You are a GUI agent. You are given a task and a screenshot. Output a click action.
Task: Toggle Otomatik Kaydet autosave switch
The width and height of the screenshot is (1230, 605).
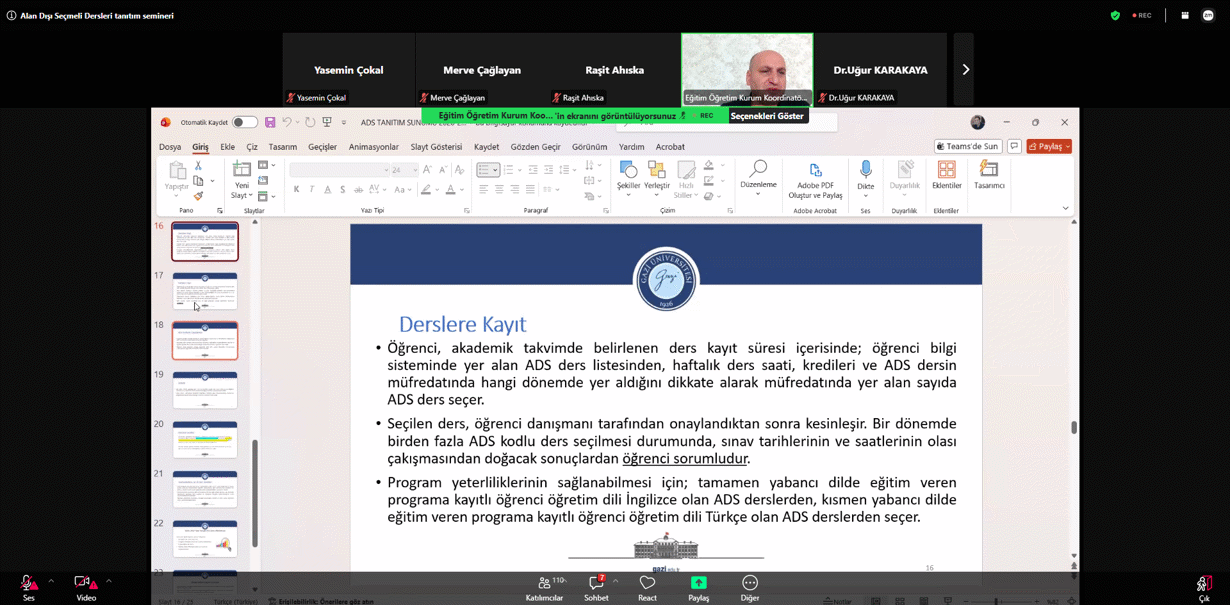coord(245,122)
